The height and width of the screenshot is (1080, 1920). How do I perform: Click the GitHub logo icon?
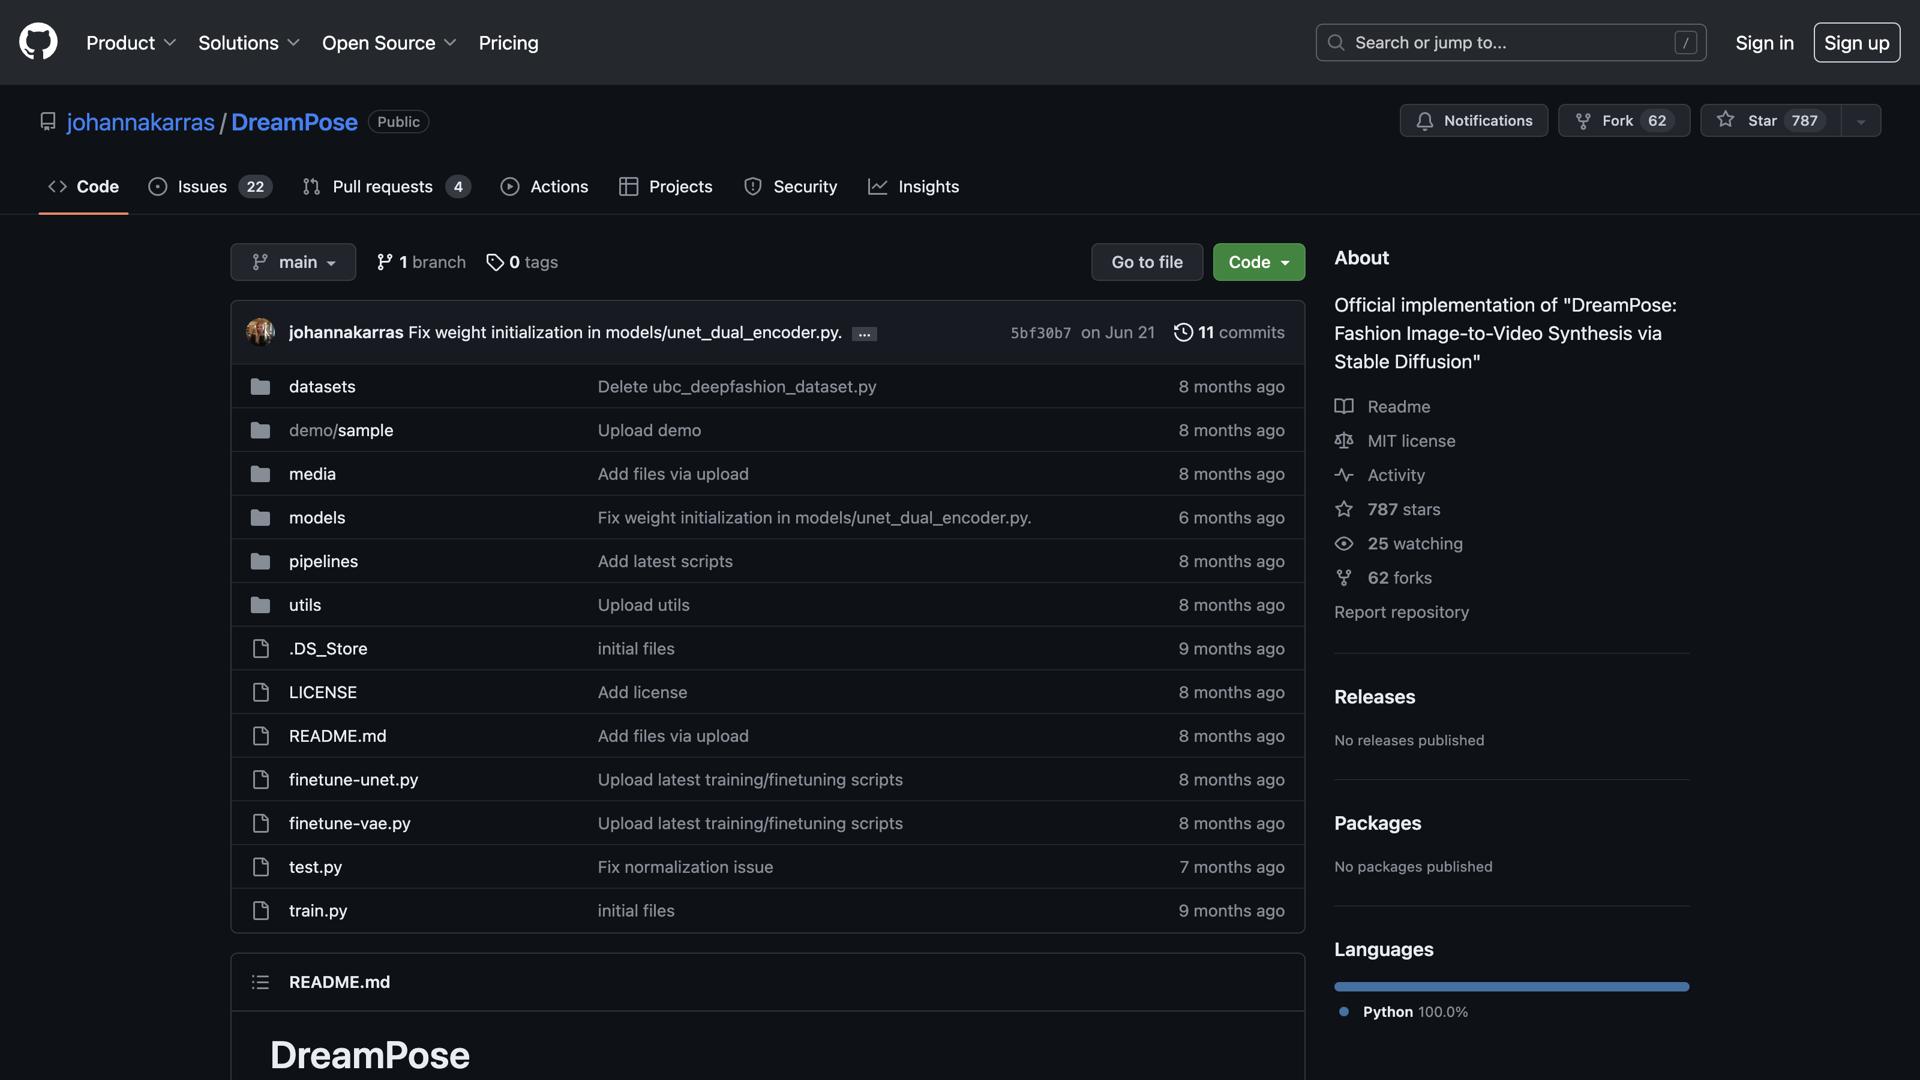[x=38, y=42]
